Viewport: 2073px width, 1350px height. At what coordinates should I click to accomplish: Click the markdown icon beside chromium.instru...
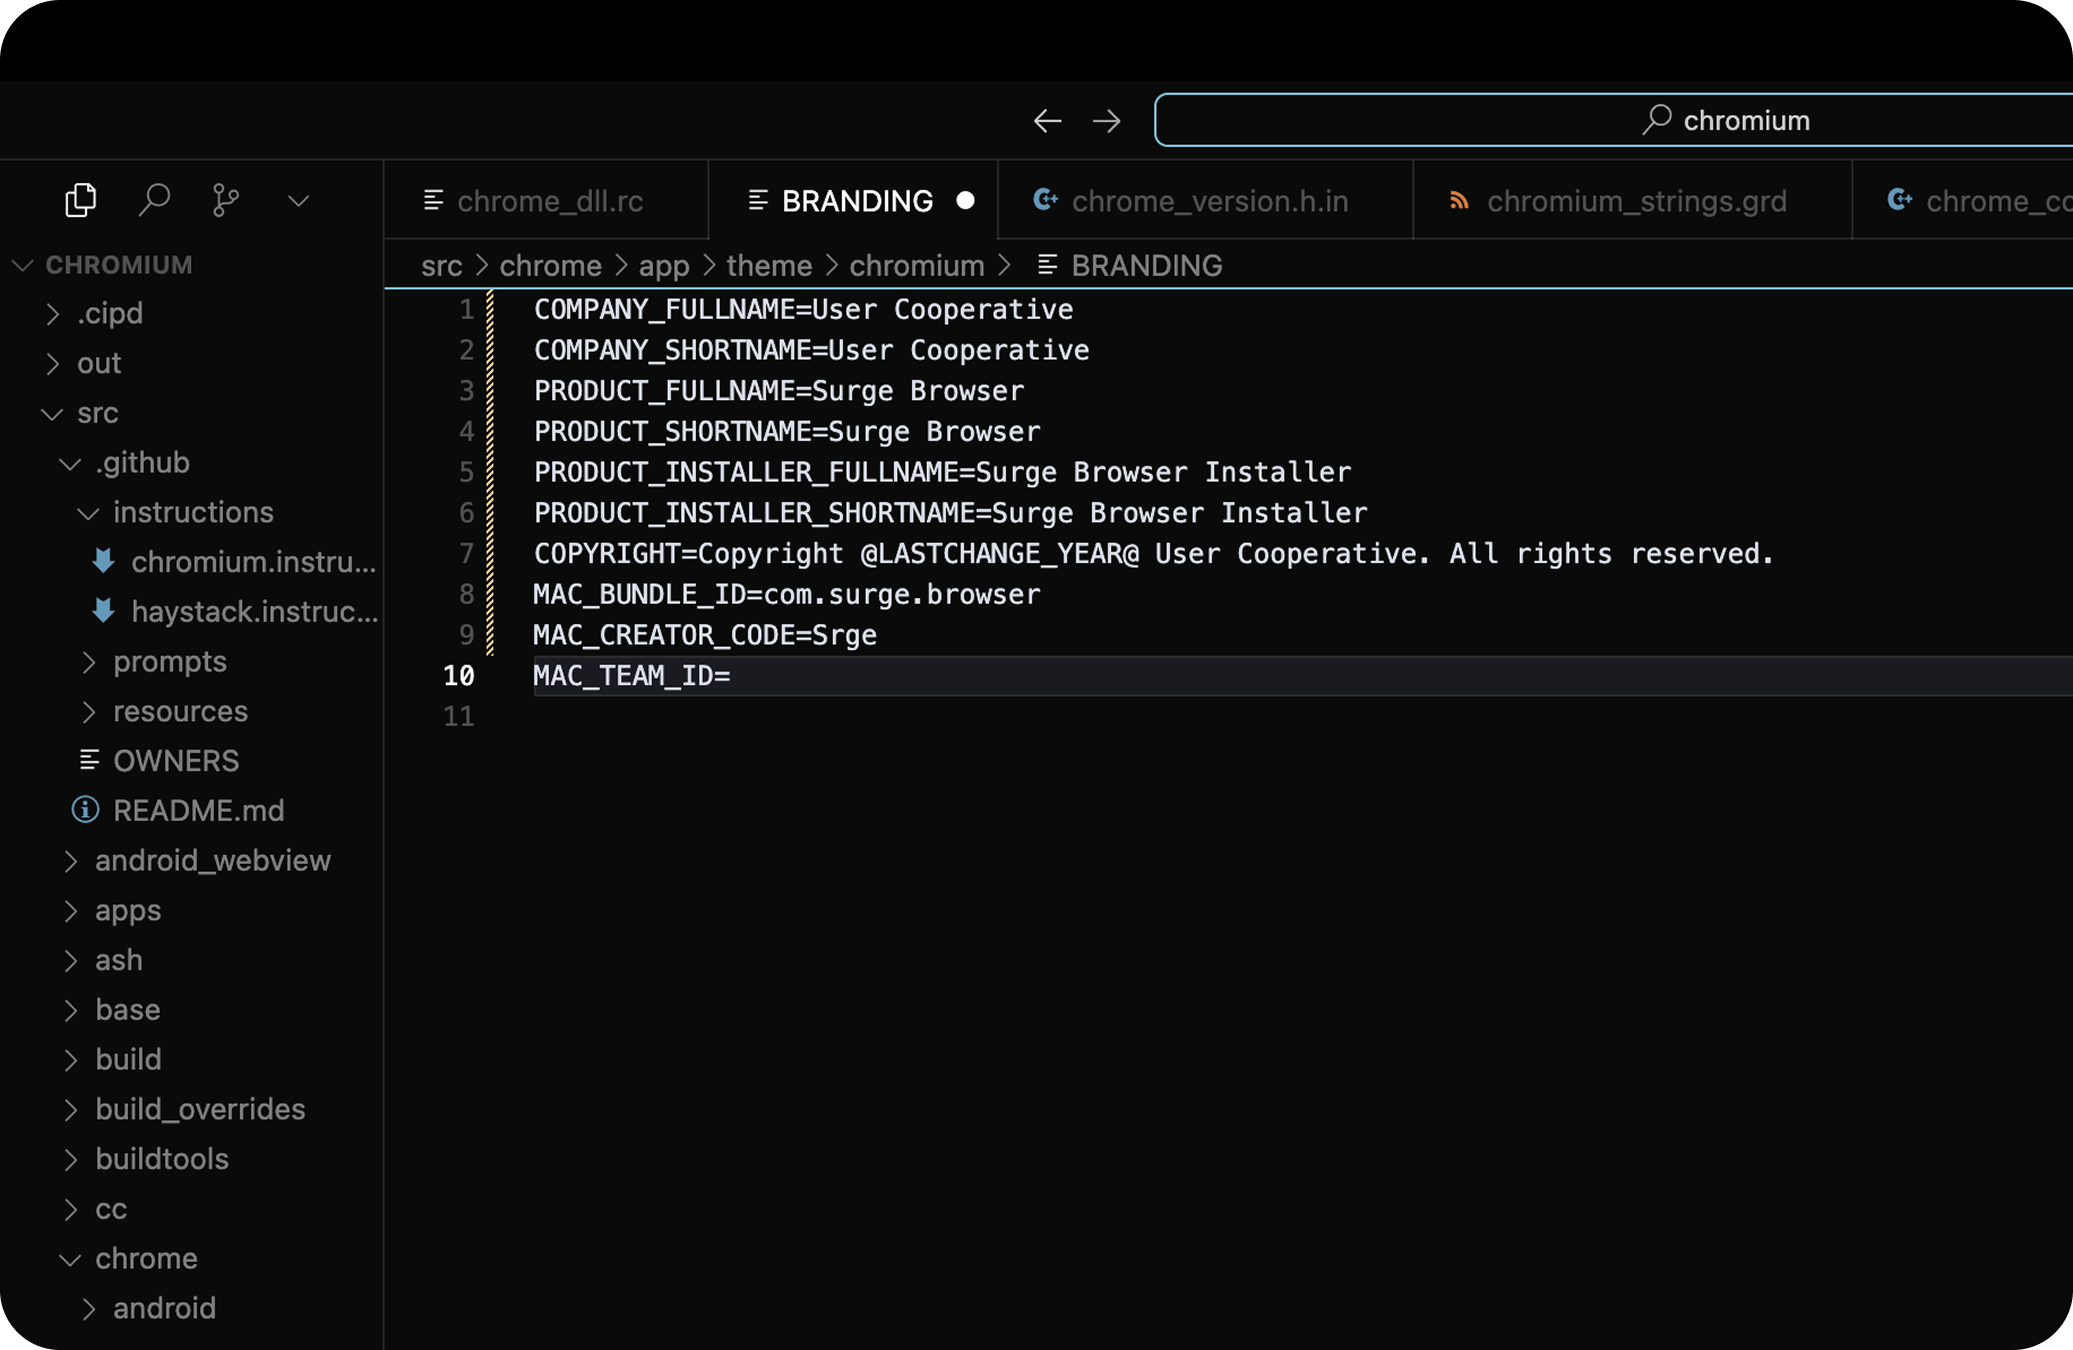[103, 561]
